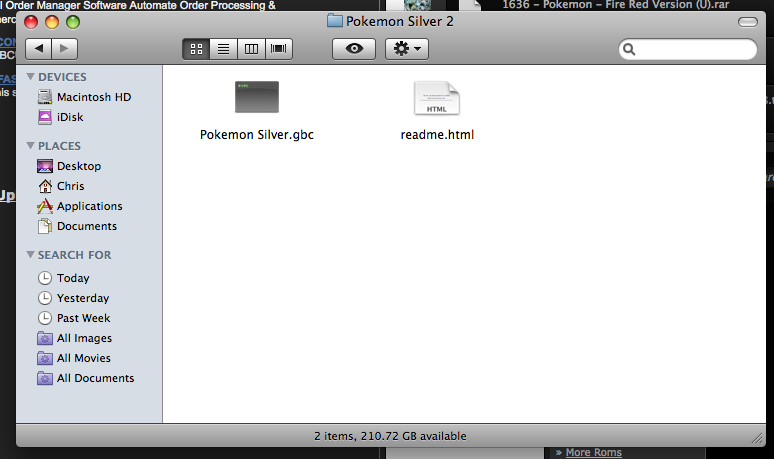The height and width of the screenshot is (459, 774).
Task: Collapse the SEARCH FOR section
Action: [31, 255]
